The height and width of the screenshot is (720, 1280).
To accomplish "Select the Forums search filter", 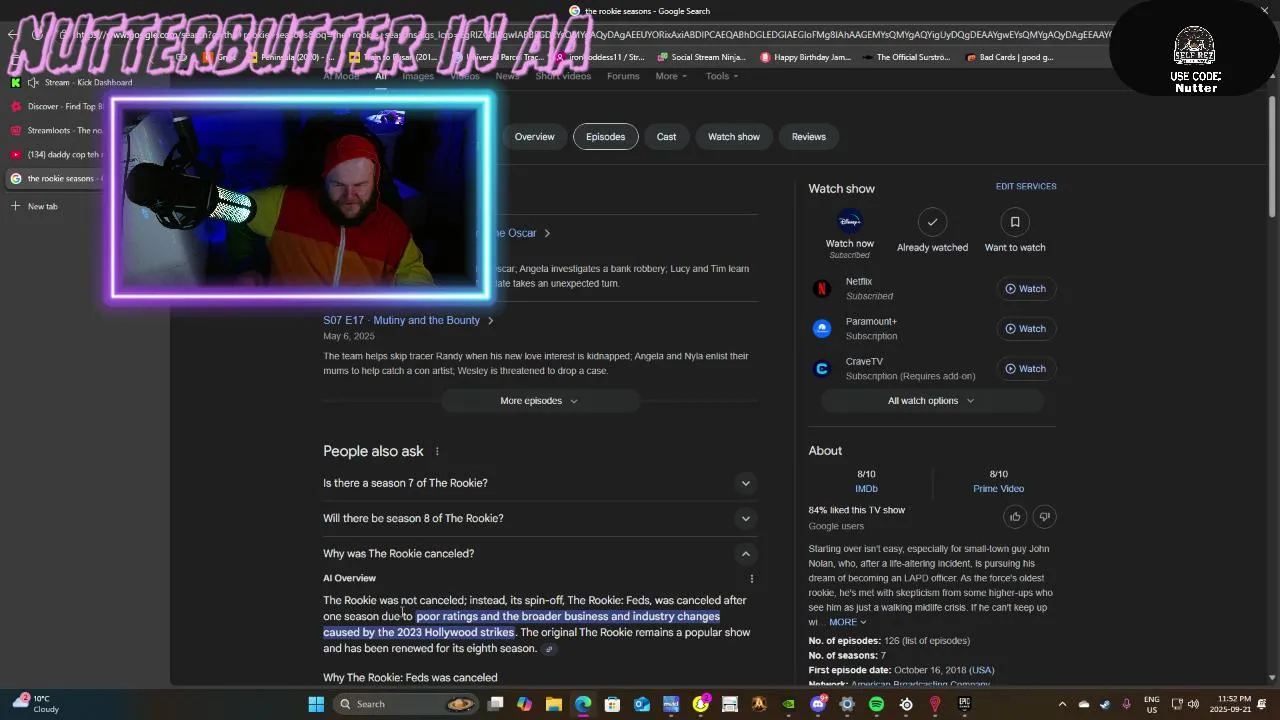I will click(623, 76).
